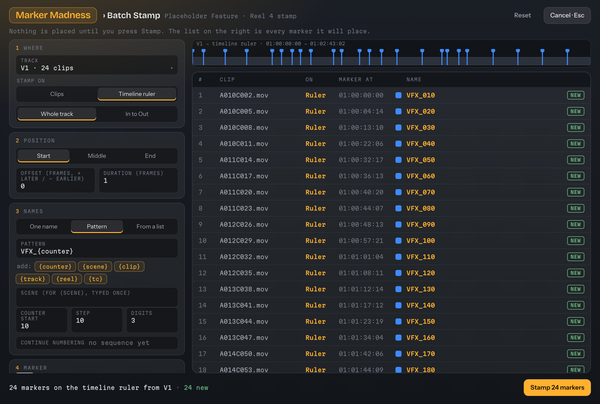Click the Marker Madness logo button
Screen dimensions: 600x404
point(53,15)
